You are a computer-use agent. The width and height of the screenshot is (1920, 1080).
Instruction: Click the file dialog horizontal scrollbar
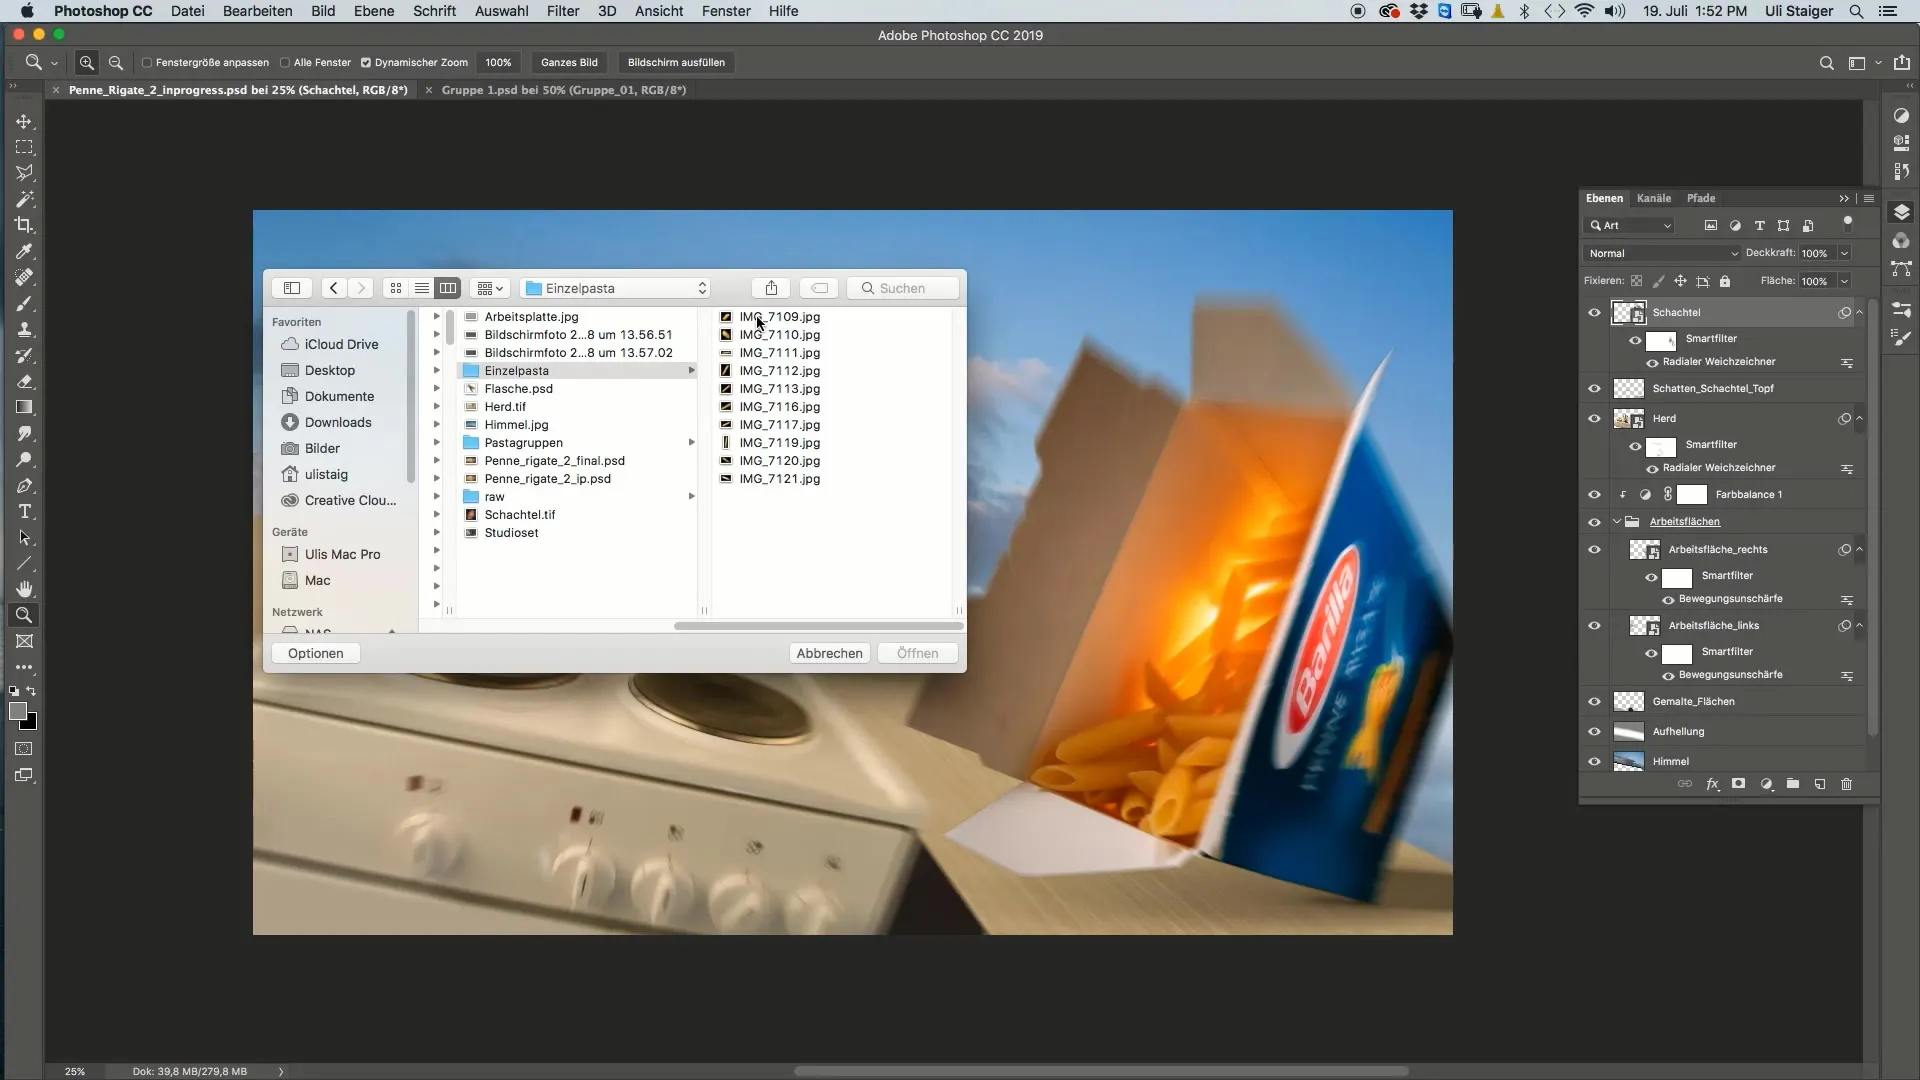click(x=818, y=626)
